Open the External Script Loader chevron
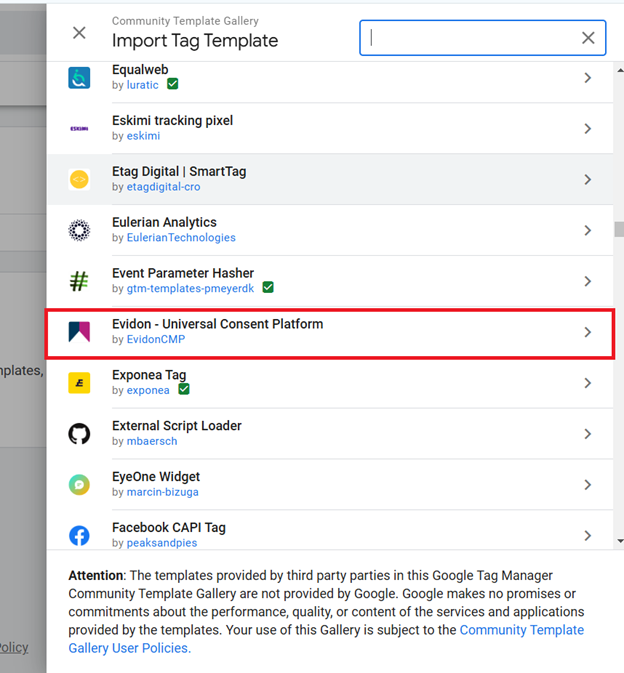 [x=588, y=434]
